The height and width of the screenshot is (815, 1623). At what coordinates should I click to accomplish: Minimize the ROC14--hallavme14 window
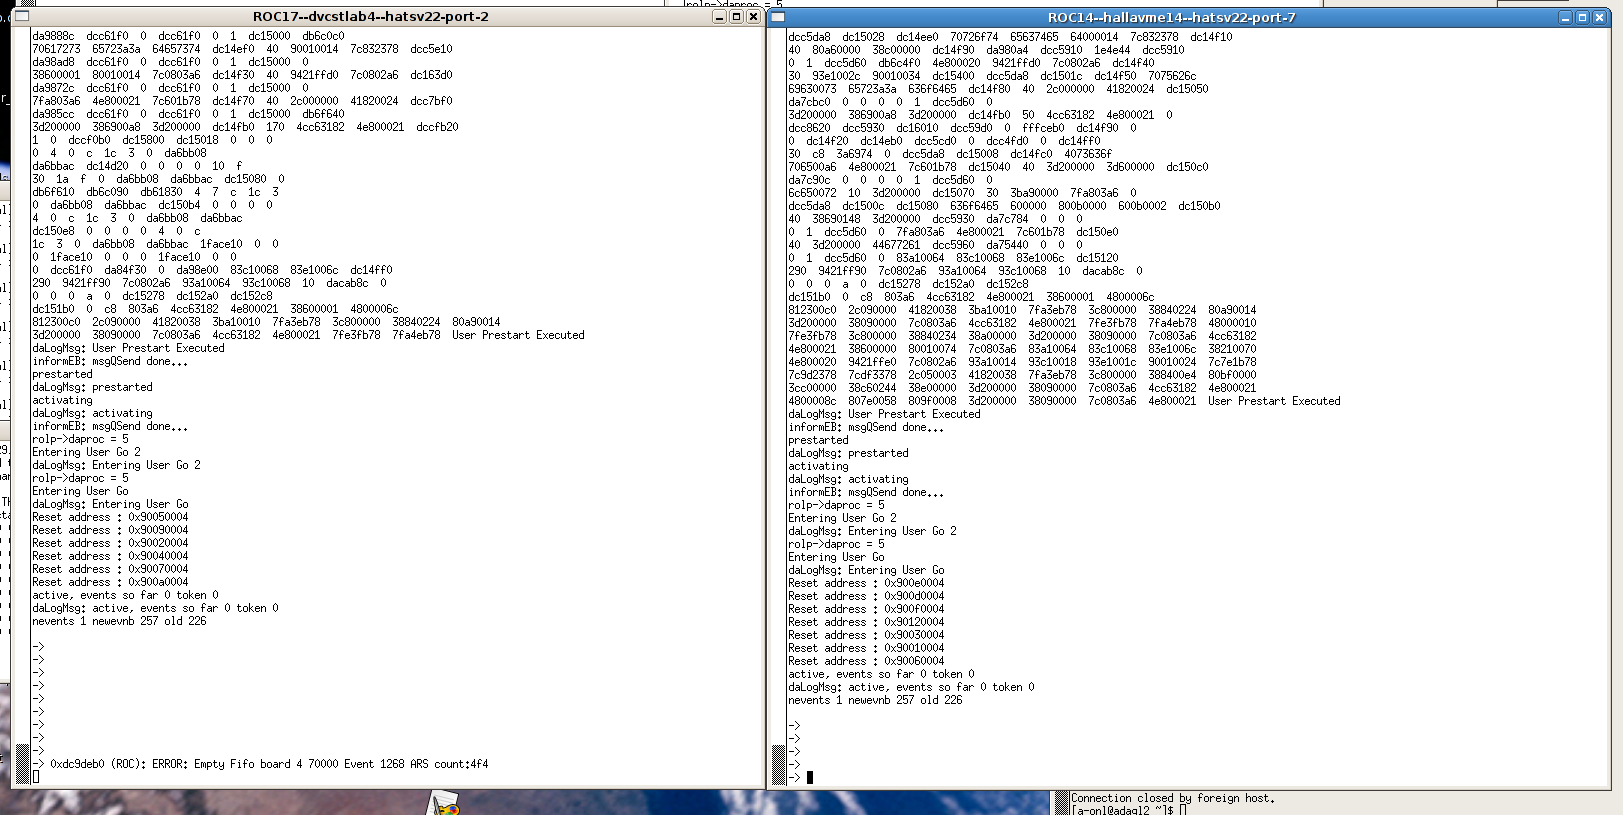coord(1566,18)
